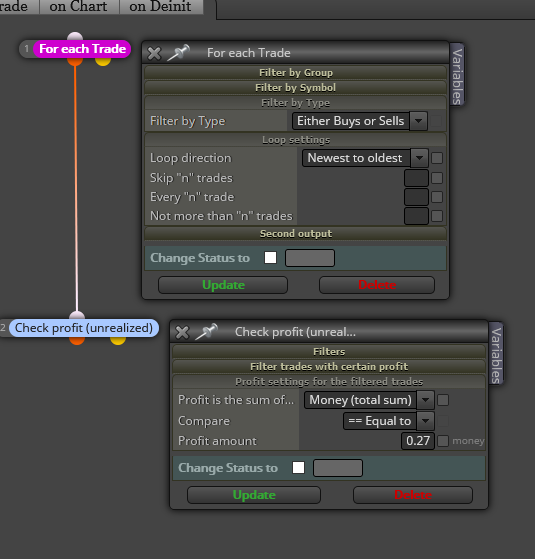
Task: Pin the Check profit panel
Action: pyautogui.click(x=206, y=332)
